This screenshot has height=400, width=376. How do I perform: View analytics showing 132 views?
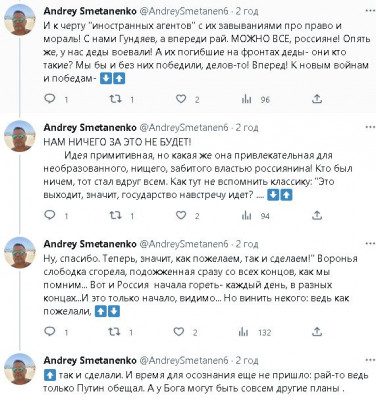pyautogui.click(x=255, y=332)
